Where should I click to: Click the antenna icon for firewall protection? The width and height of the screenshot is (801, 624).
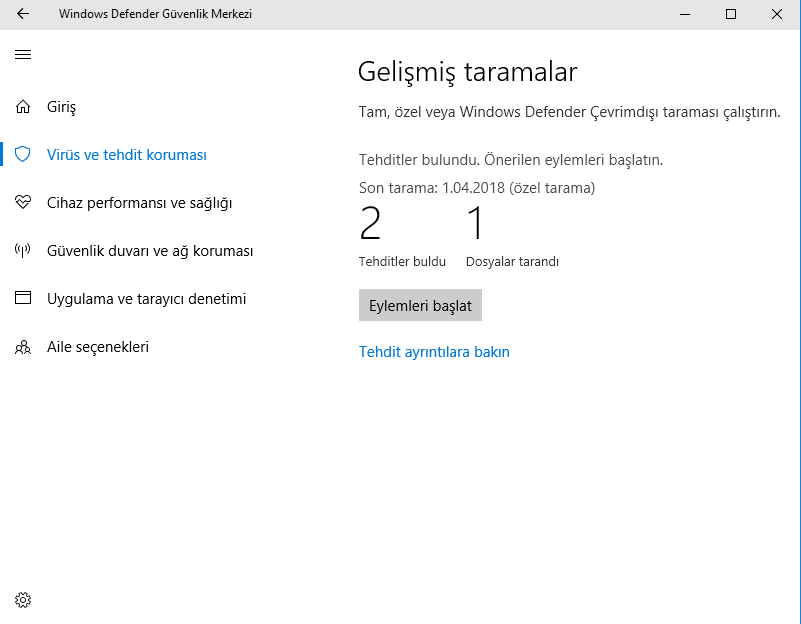click(23, 250)
